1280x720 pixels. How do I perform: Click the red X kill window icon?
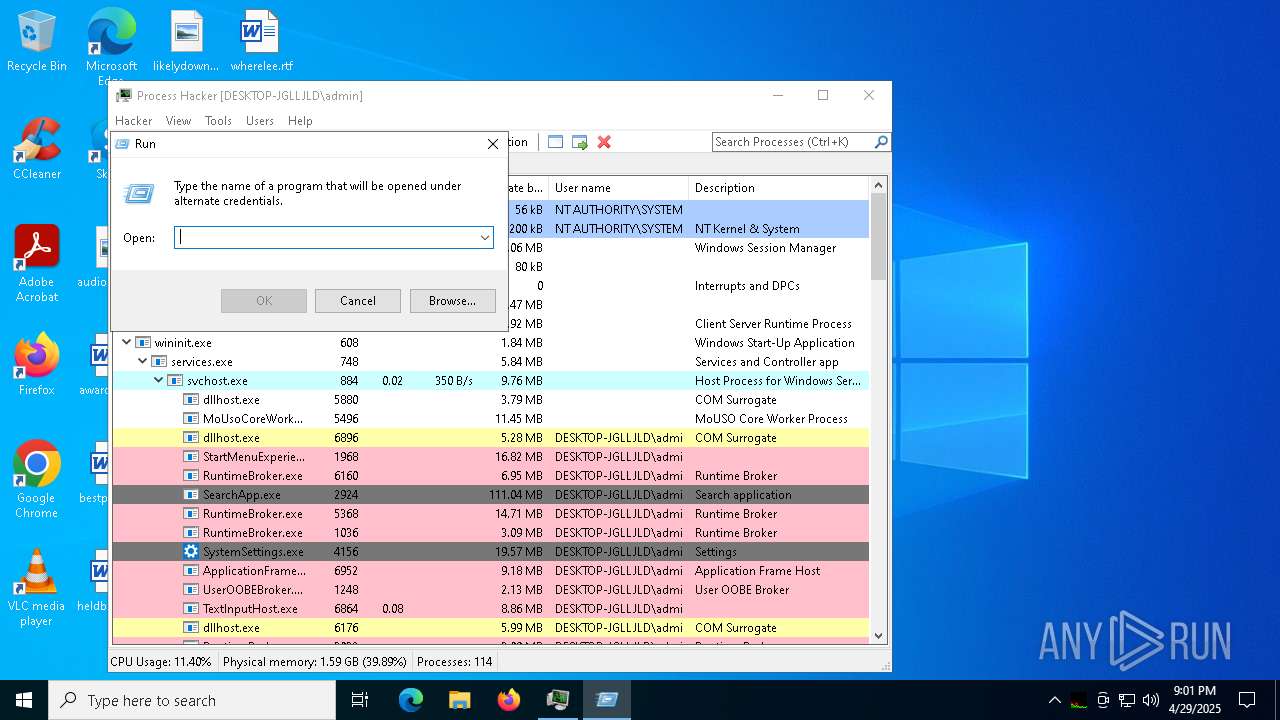pos(604,142)
